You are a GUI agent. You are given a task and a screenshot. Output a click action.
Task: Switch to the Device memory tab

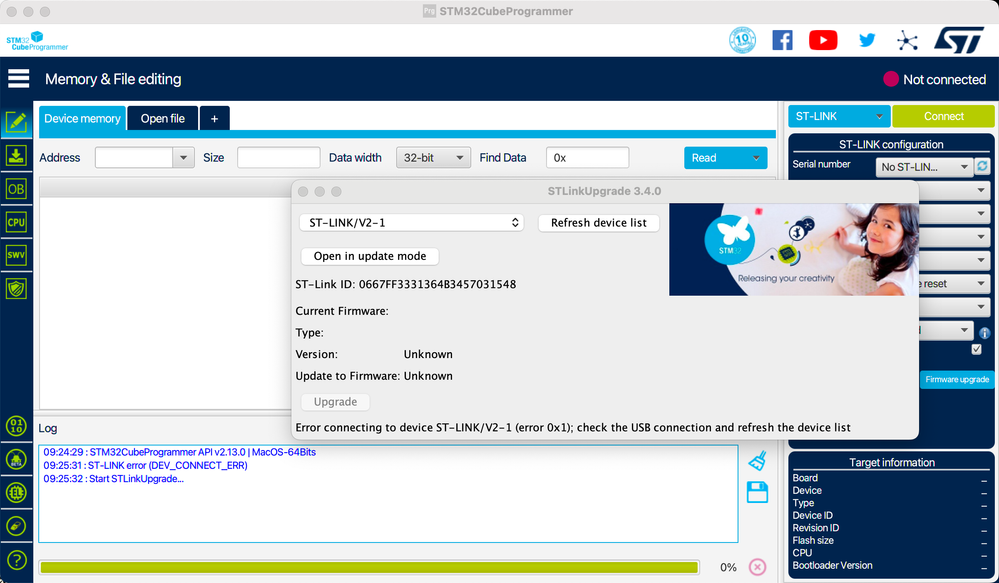82,119
